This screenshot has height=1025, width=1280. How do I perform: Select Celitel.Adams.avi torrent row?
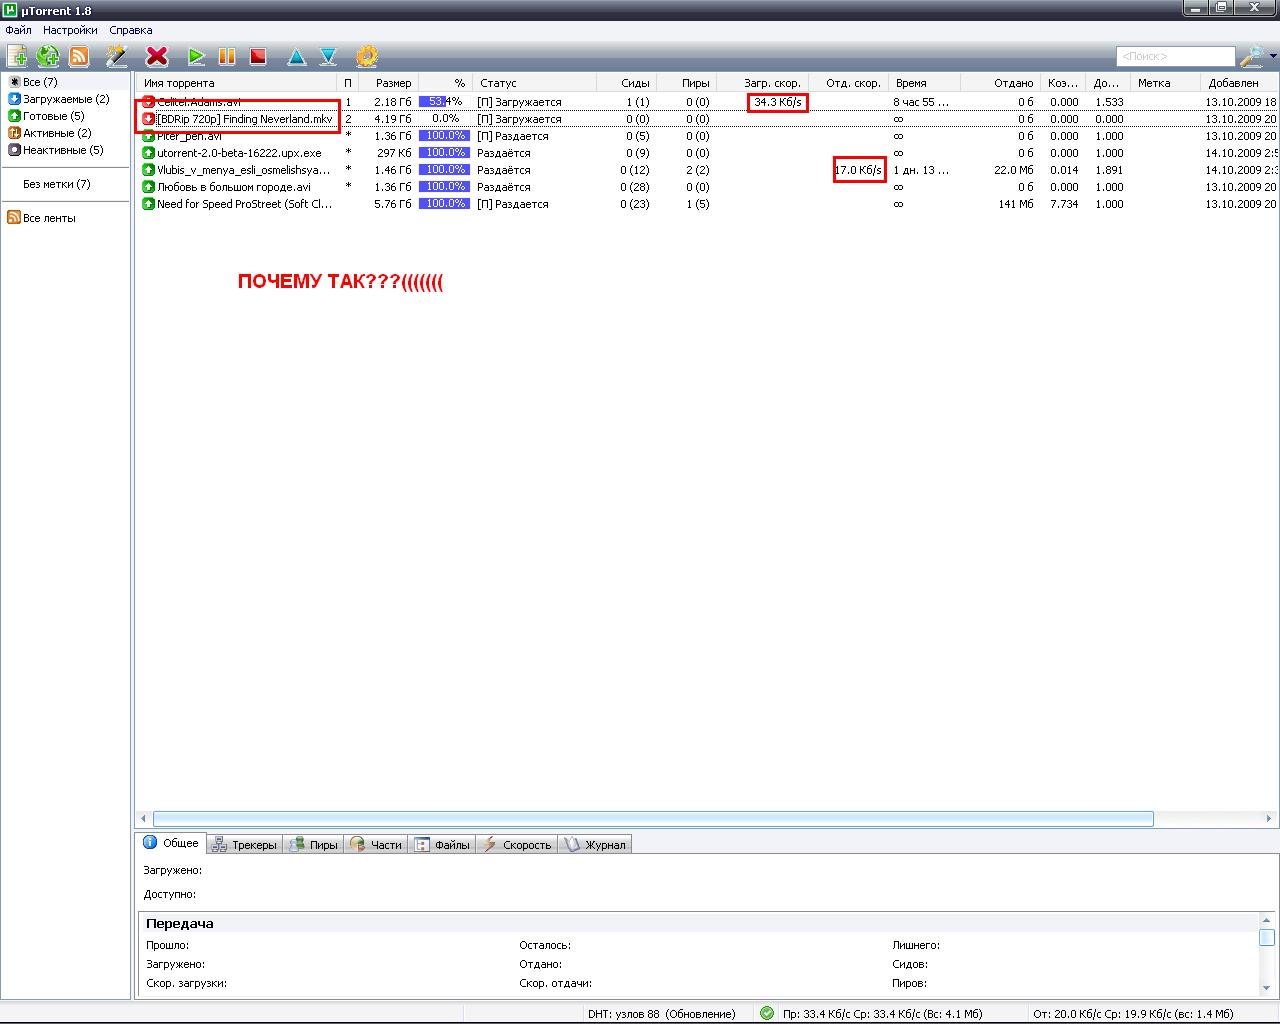706,102
